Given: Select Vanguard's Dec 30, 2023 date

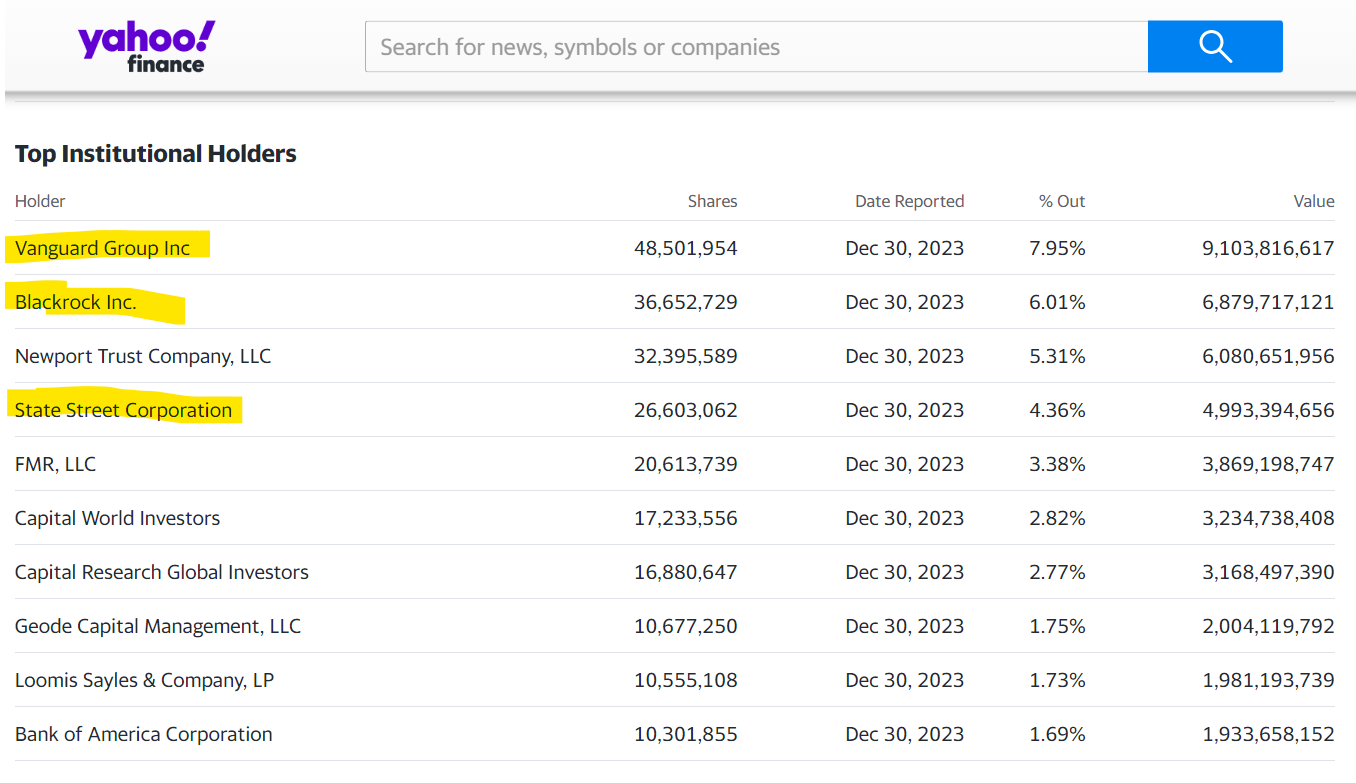Looking at the screenshot, I should point(905,248).
